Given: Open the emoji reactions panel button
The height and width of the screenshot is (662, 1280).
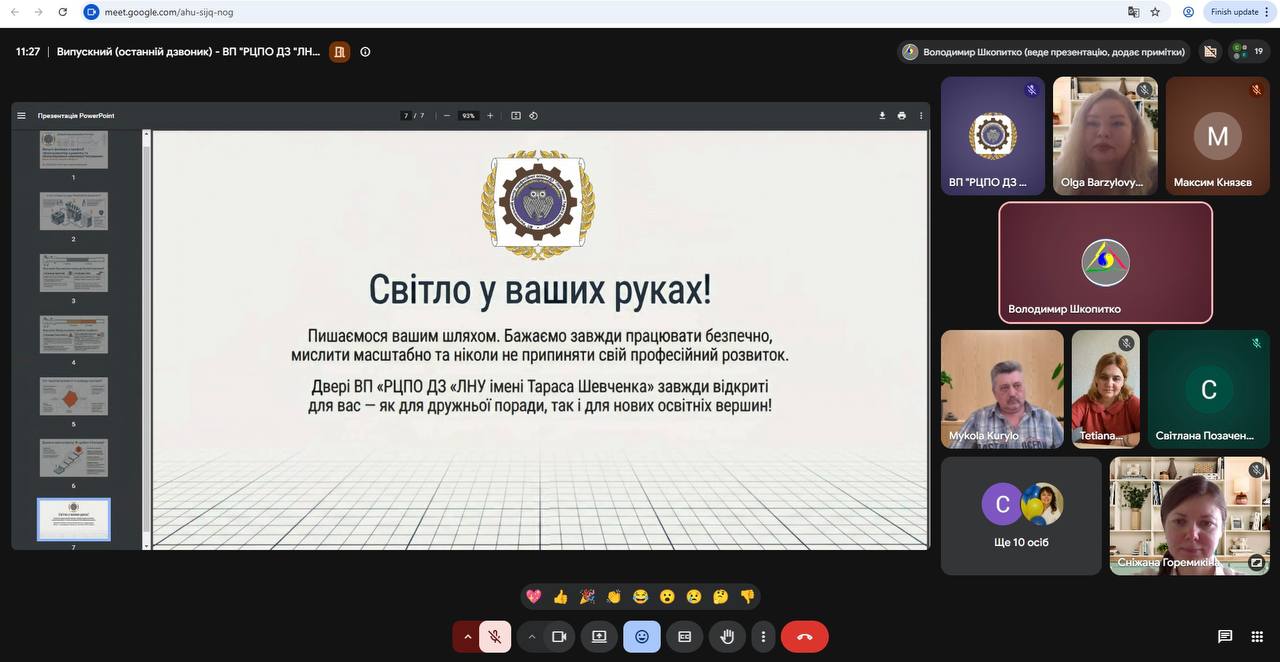Looking at the screenshot, I should click(x=642, y=637).
